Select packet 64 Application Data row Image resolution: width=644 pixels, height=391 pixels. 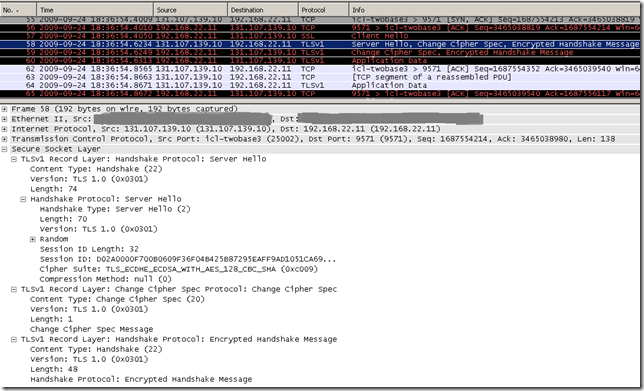tap(320, 85)
